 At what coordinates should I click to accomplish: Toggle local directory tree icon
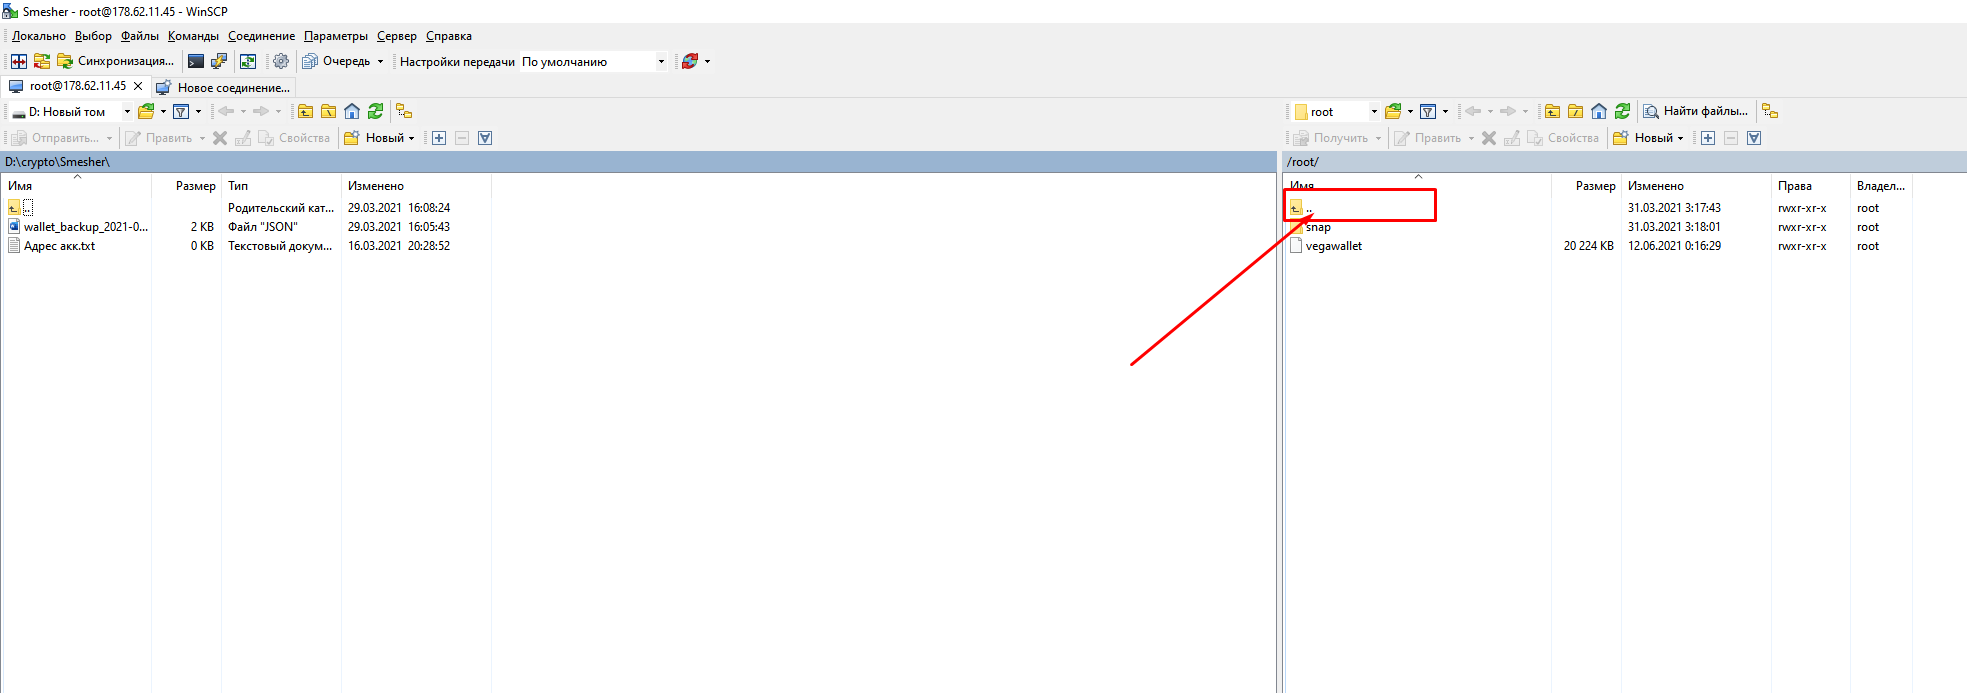click(404, 111)
